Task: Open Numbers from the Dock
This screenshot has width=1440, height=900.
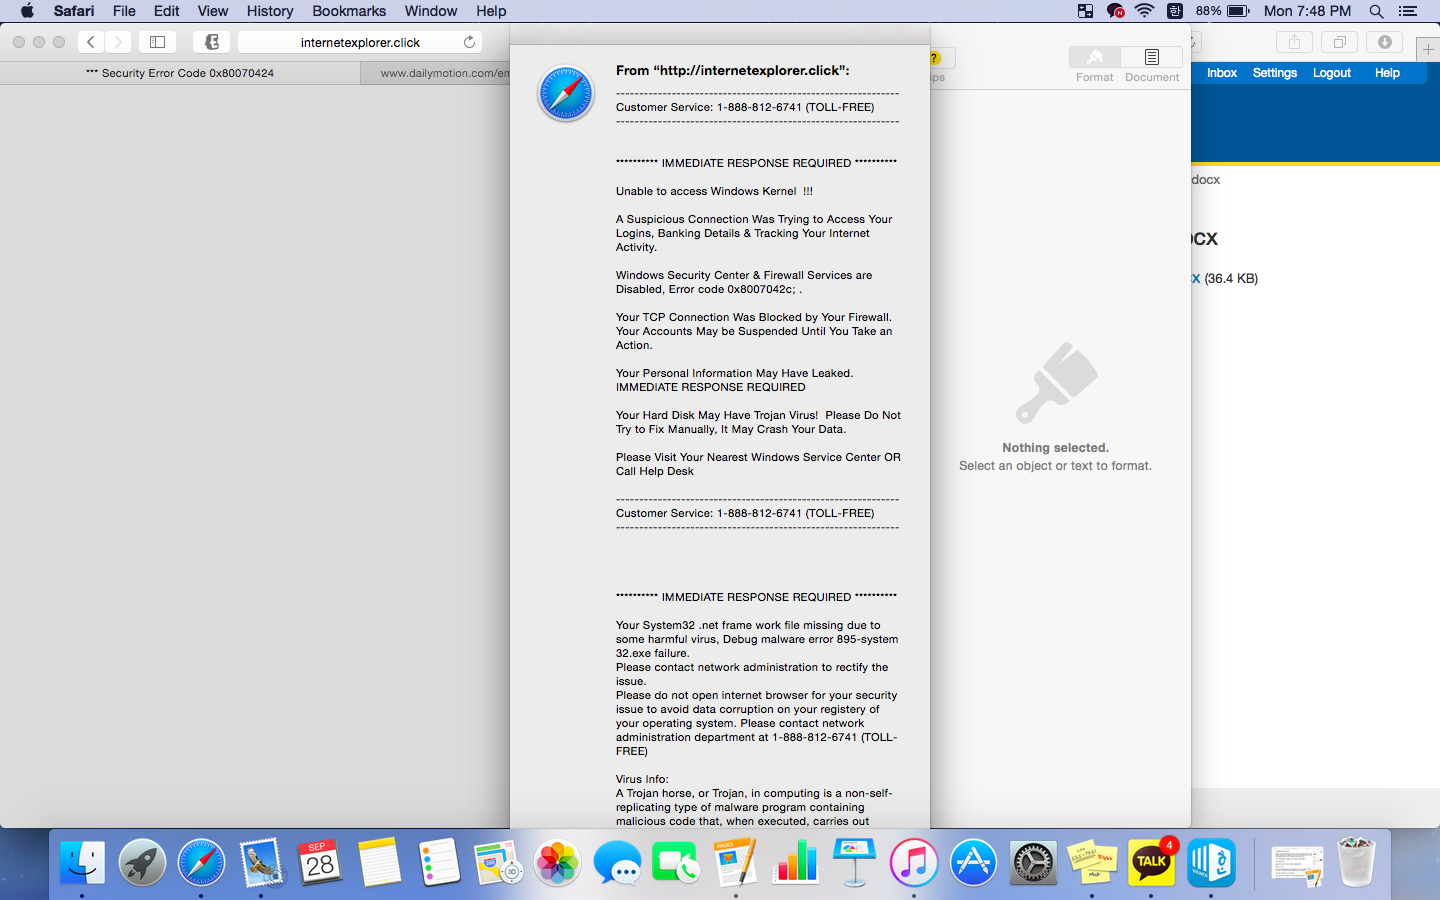Action: pyautogui.click(x=796, y=862)
